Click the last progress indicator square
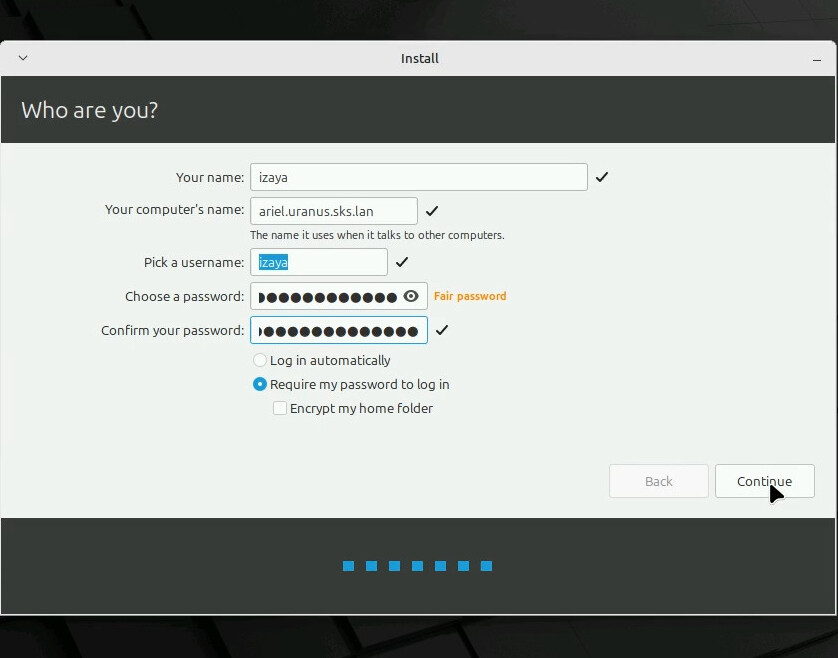The width and height of the screenshot is (838, 658). pyautogui.click(x=487, y=566)
